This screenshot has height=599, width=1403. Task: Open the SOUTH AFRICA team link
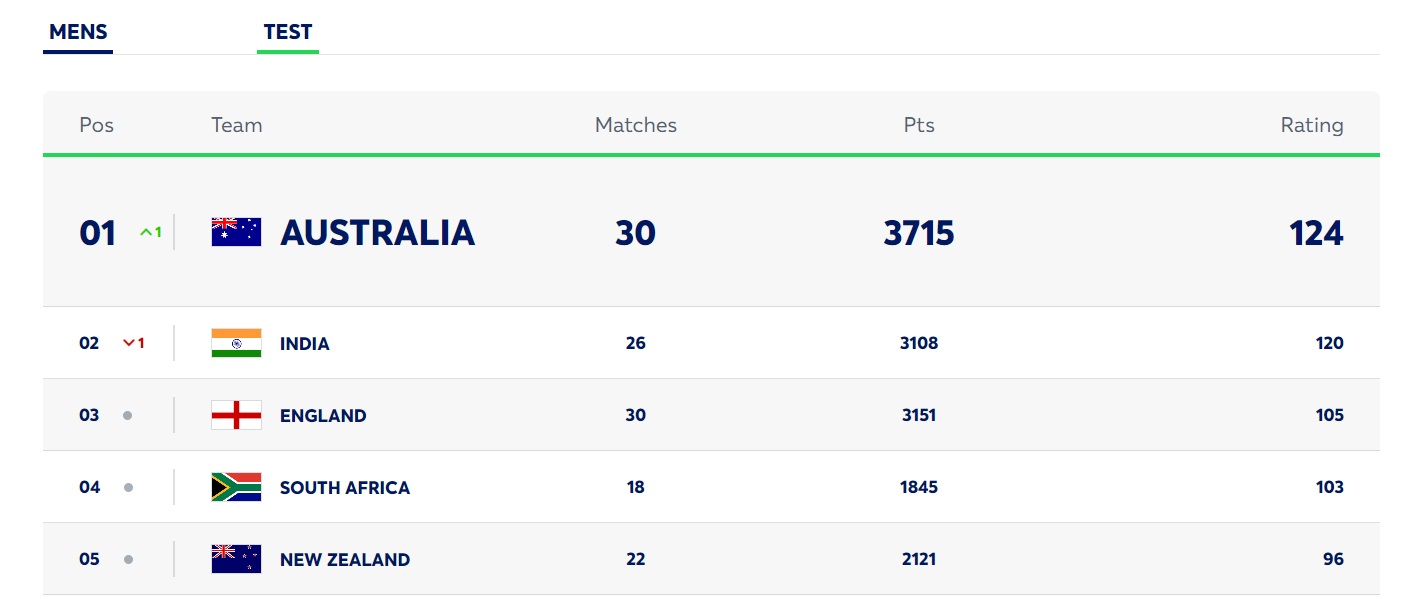tap(345, 487)
